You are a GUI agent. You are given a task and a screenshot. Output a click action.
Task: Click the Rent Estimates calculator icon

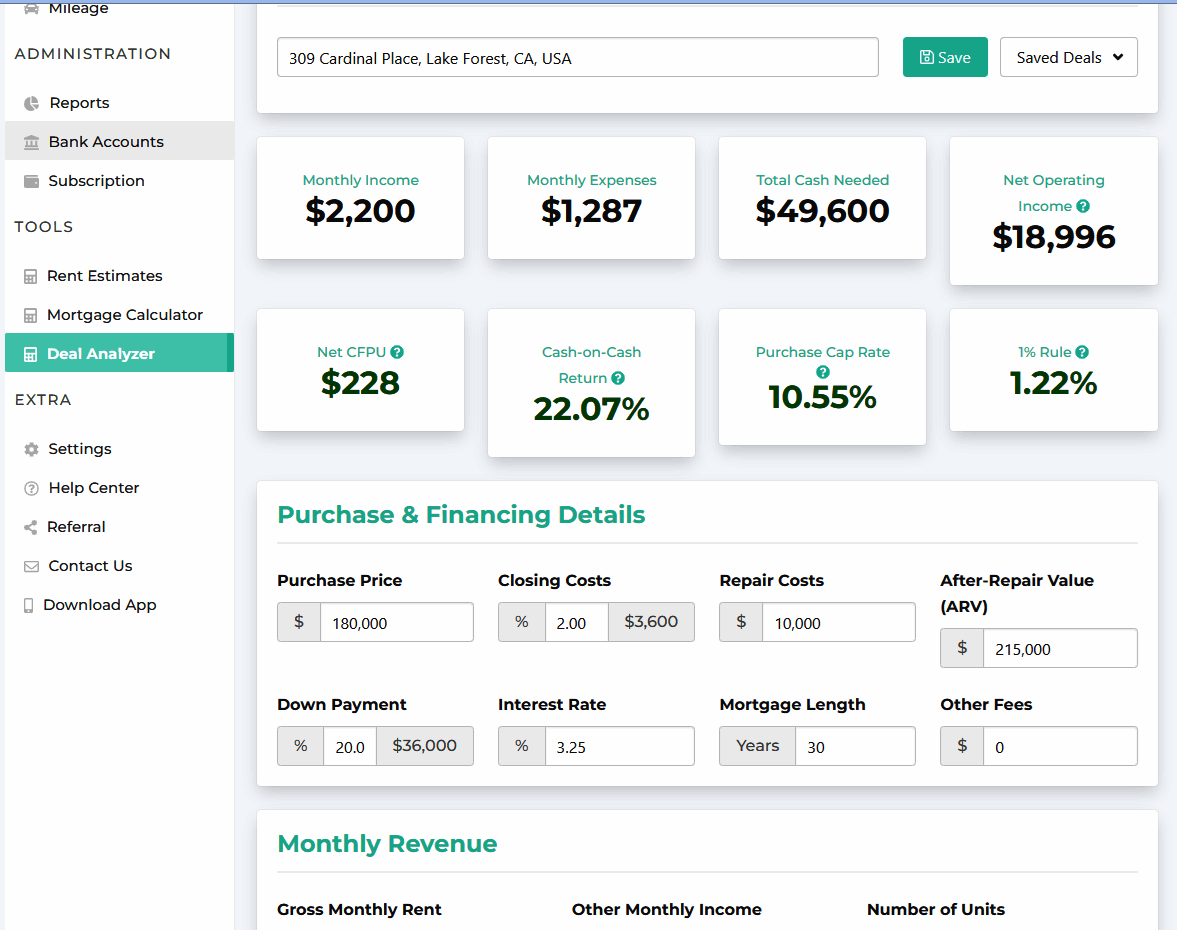31,276
